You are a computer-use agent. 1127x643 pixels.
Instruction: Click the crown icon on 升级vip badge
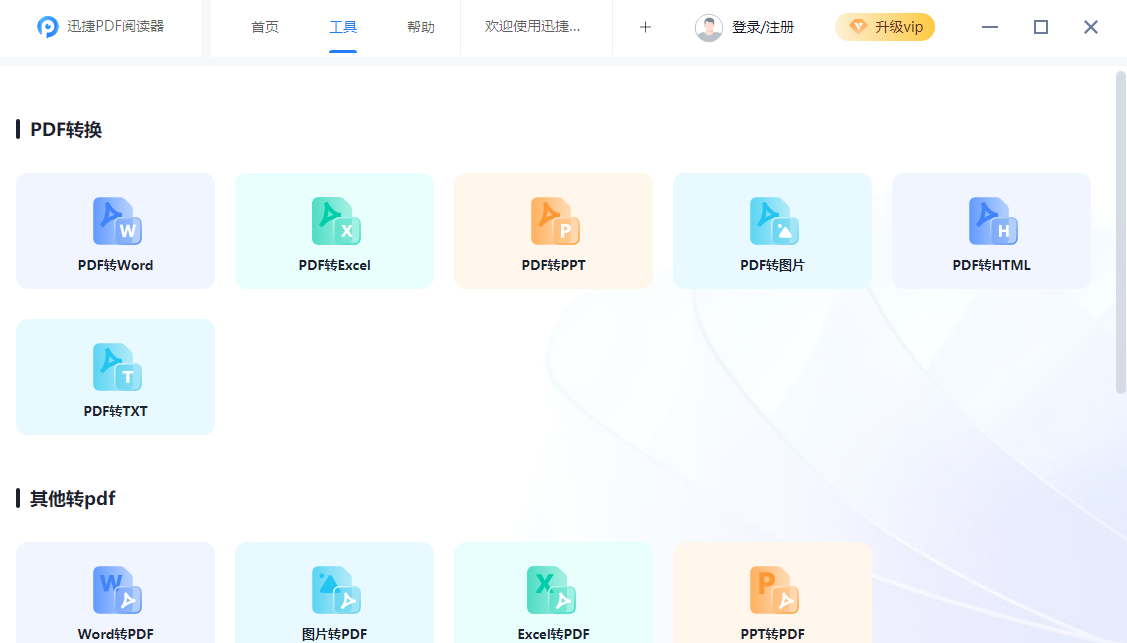857,27
